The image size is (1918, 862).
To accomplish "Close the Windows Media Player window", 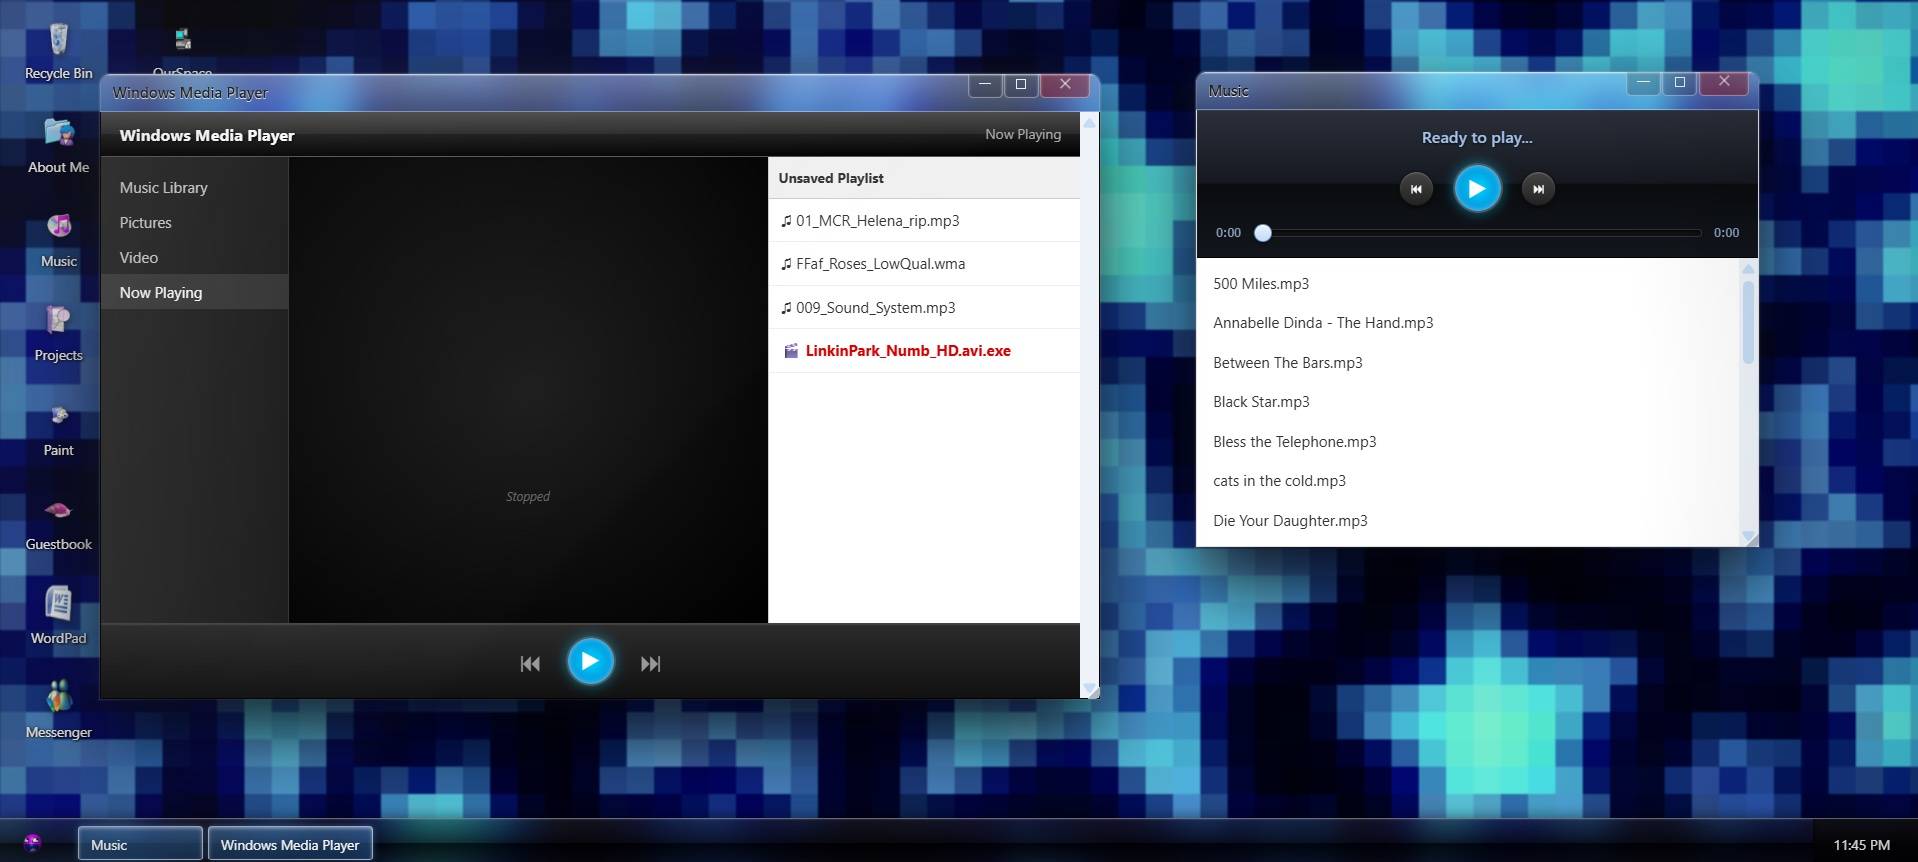I will point(1065,85).
